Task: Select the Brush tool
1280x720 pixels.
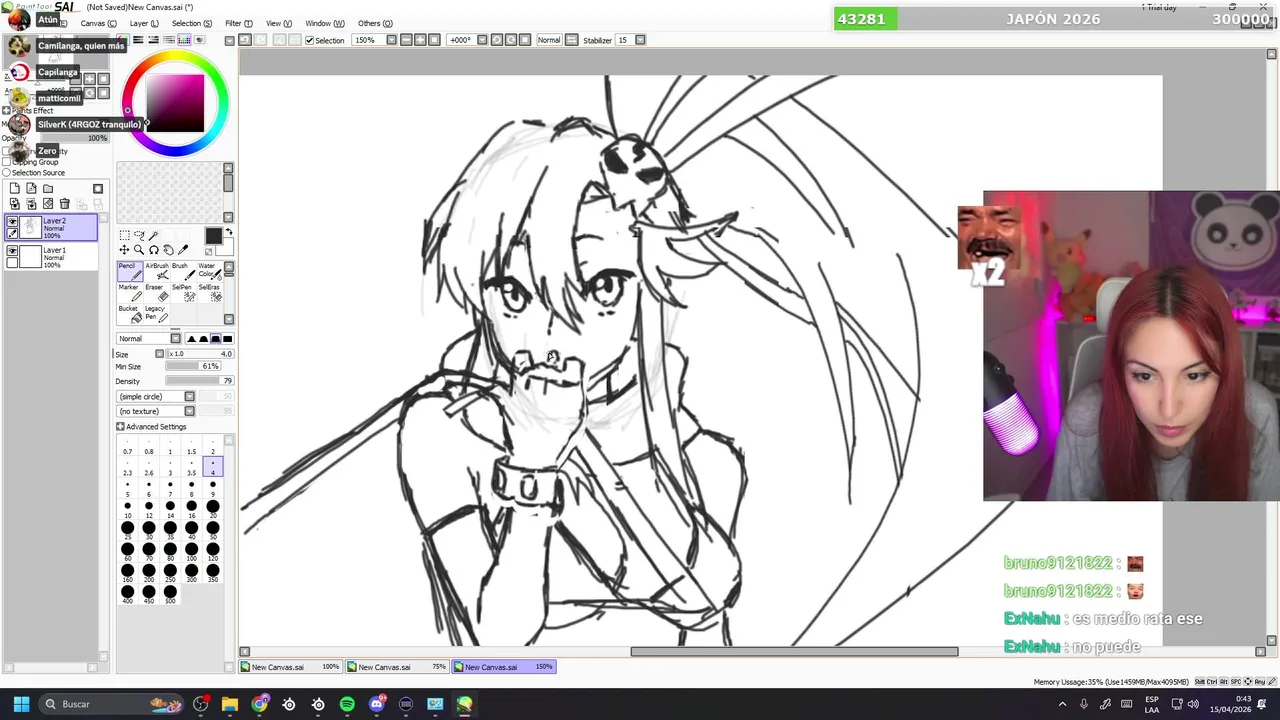Action: click(x=184, y=272)
